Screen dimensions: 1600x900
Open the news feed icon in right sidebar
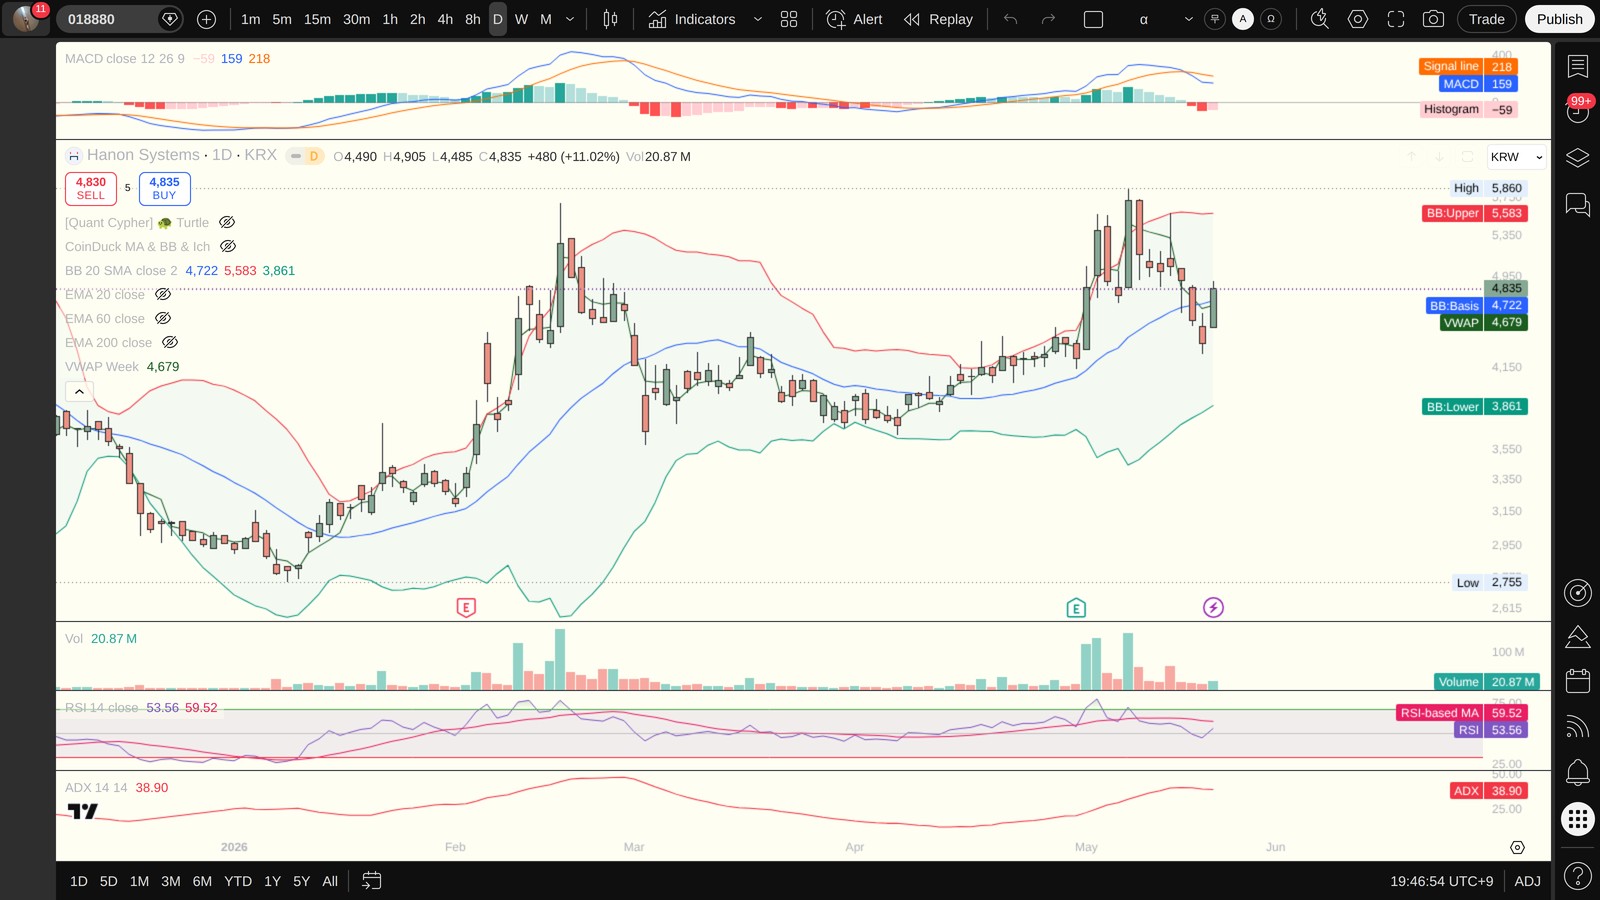pyautogui.click(x=1577, y=727)
